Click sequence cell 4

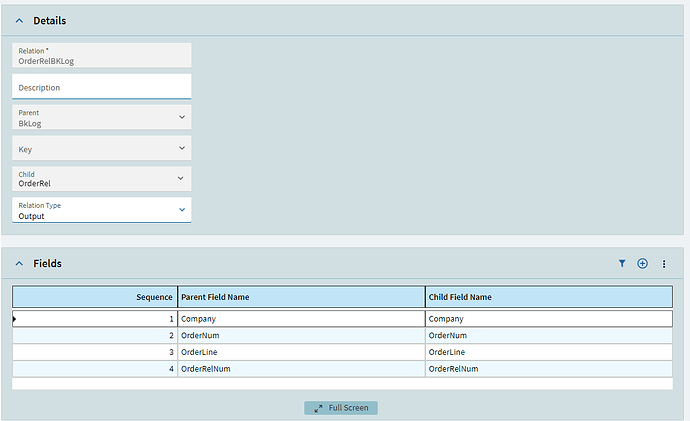coord(95,369)
